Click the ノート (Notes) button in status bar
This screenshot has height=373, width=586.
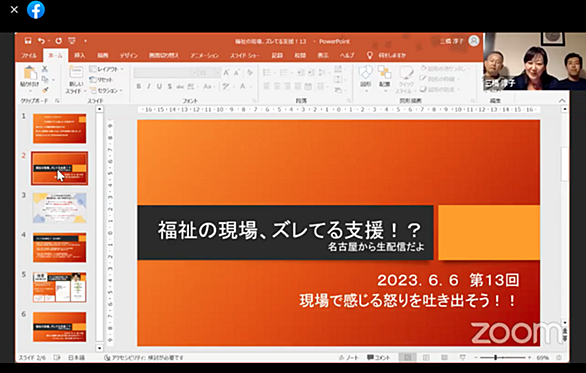click(x=349, y=358)
